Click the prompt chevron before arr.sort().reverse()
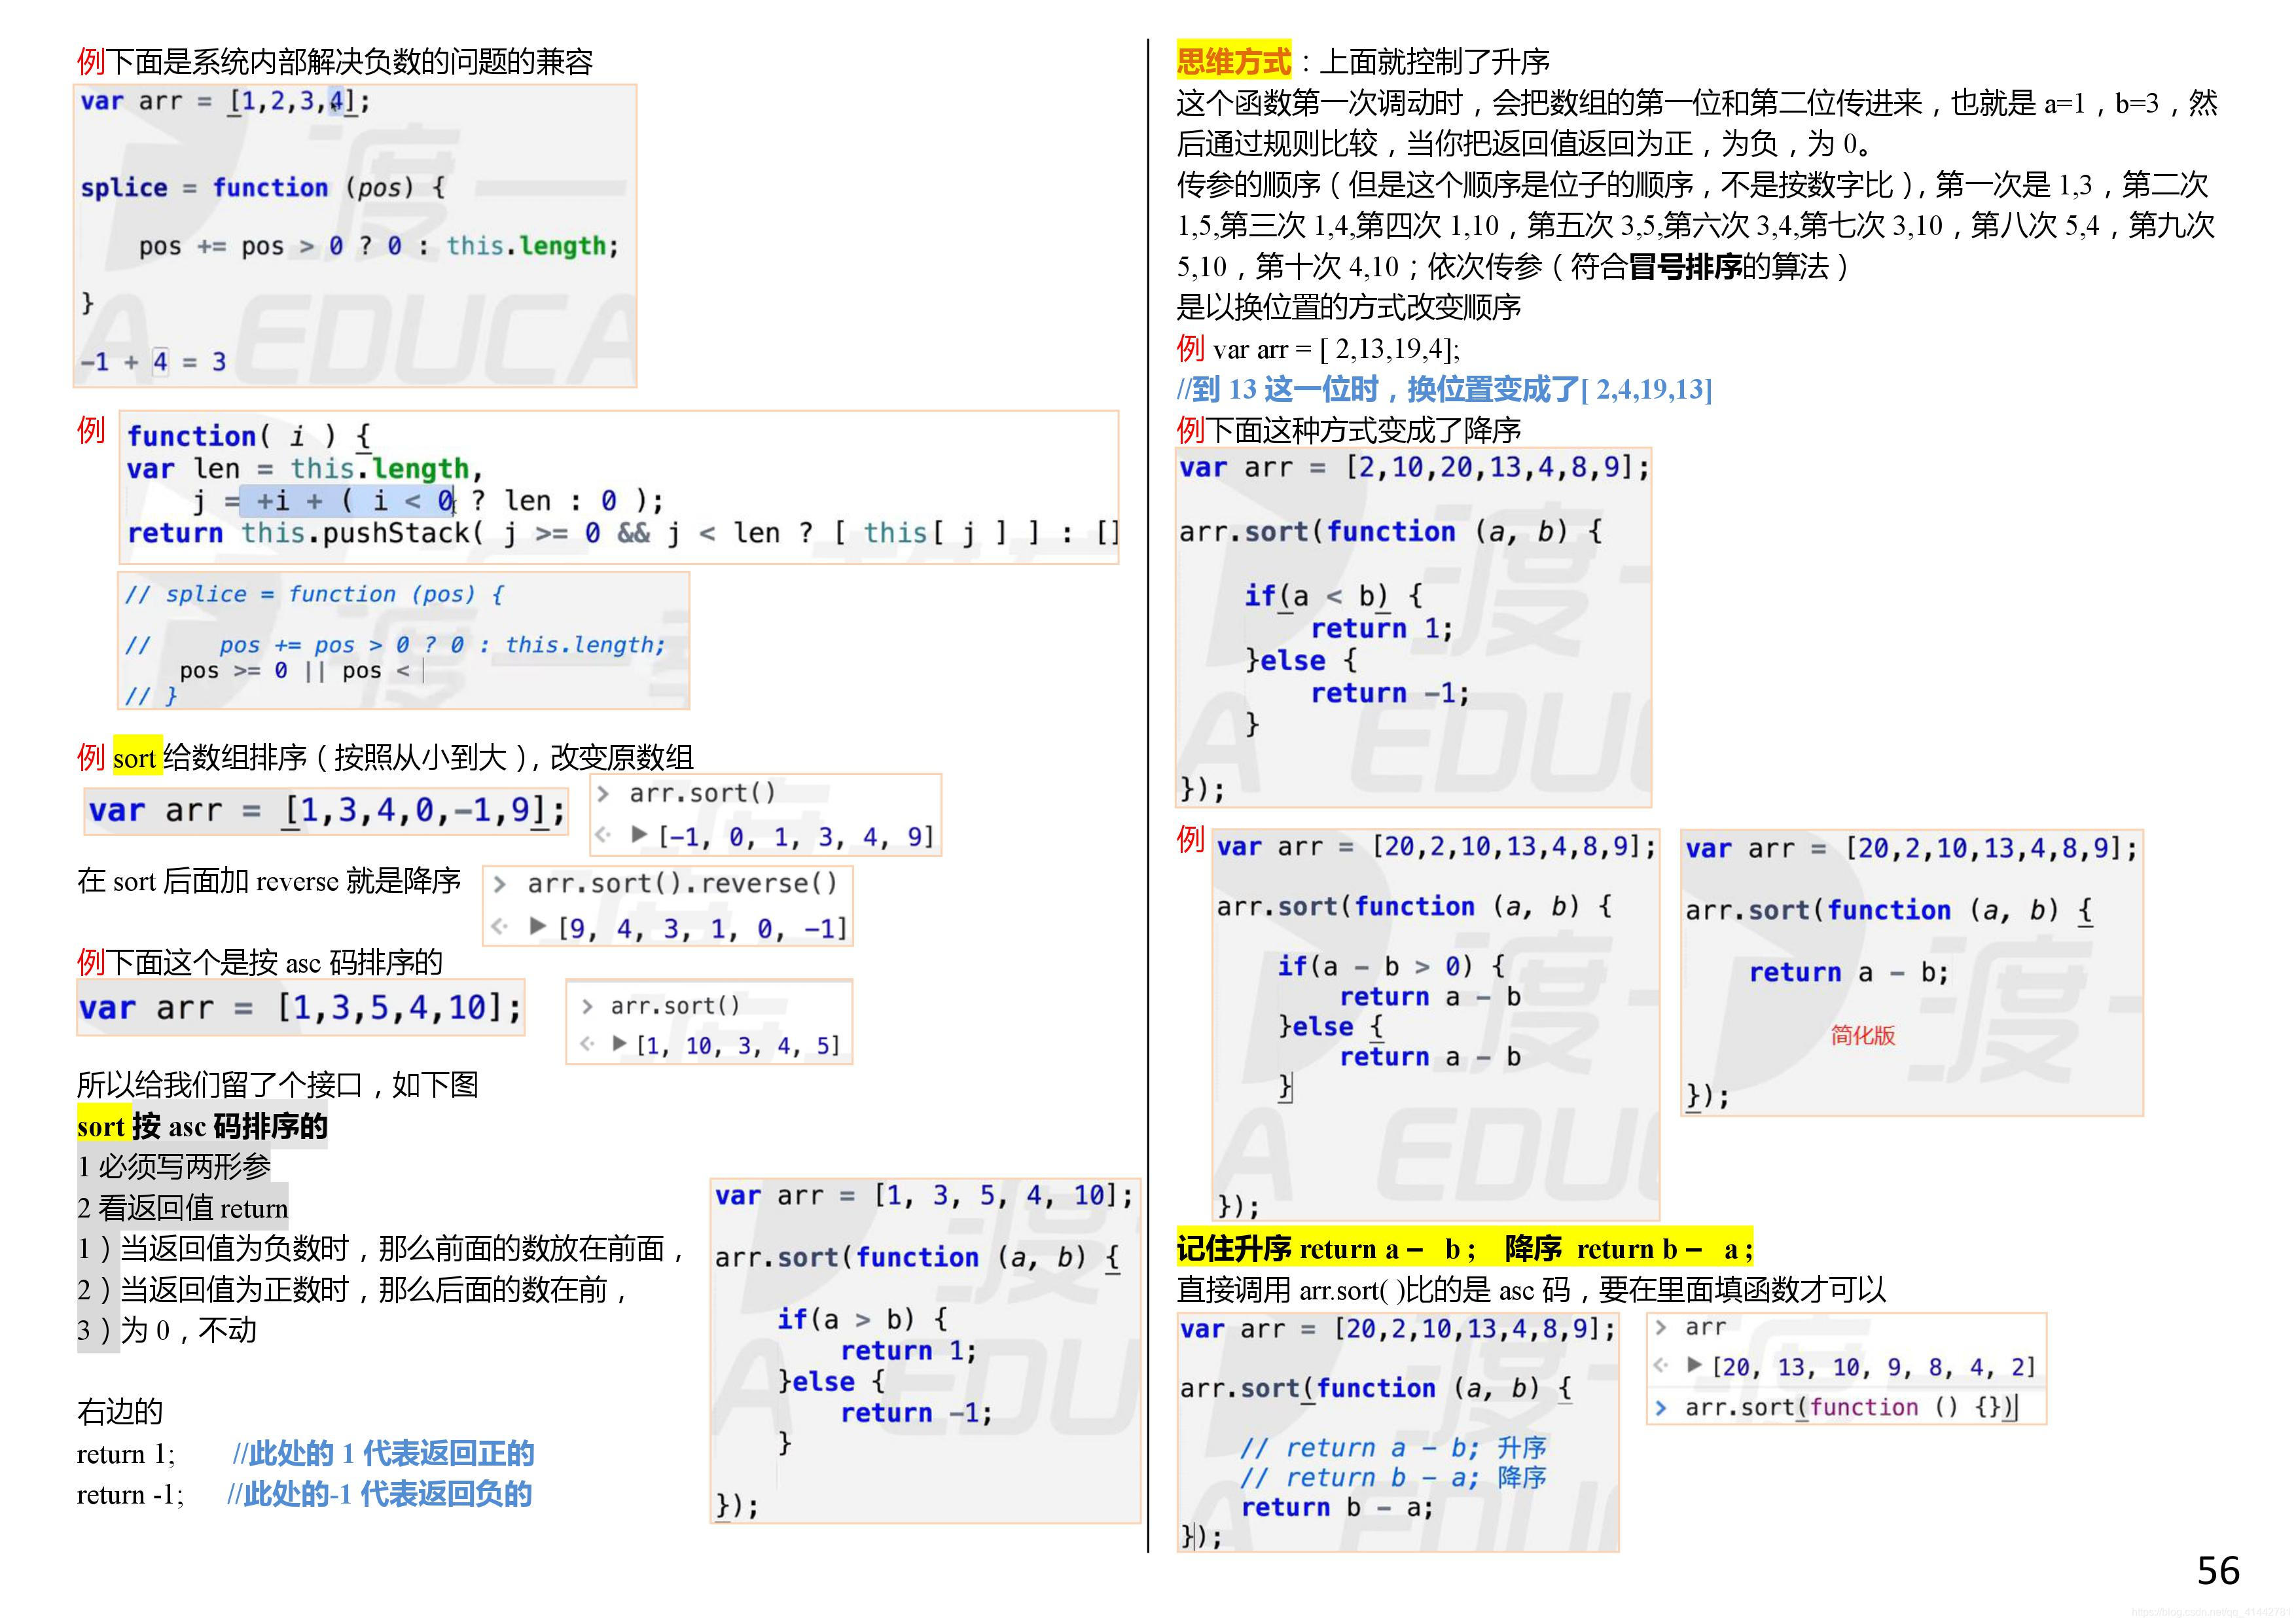Viewport: 2296px width, 1624px height. tap(500, 884)
